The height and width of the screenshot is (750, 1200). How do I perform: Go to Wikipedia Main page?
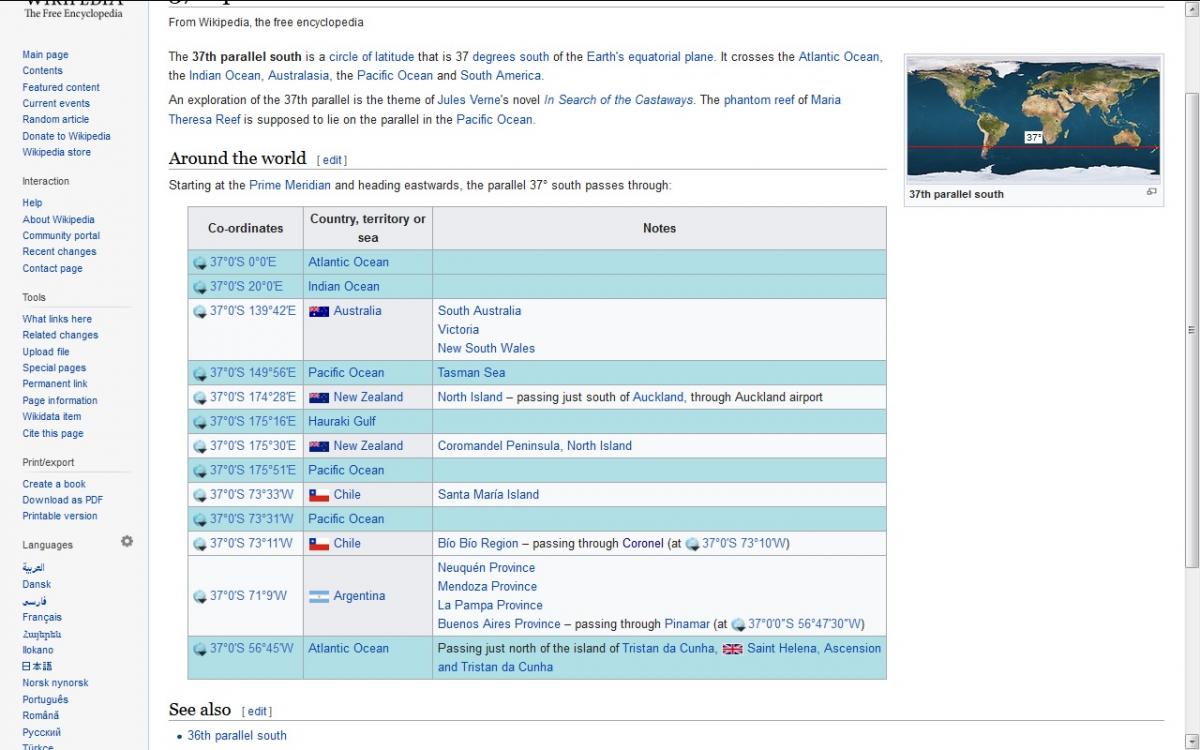pyautogui.click(x=46, y=55)
